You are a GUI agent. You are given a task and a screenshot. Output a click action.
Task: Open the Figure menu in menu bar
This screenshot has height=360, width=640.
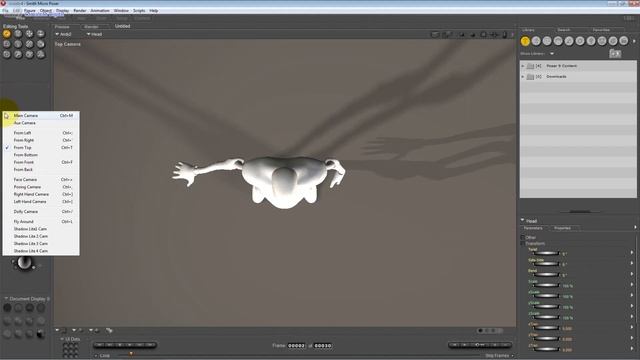click(30, 11)
